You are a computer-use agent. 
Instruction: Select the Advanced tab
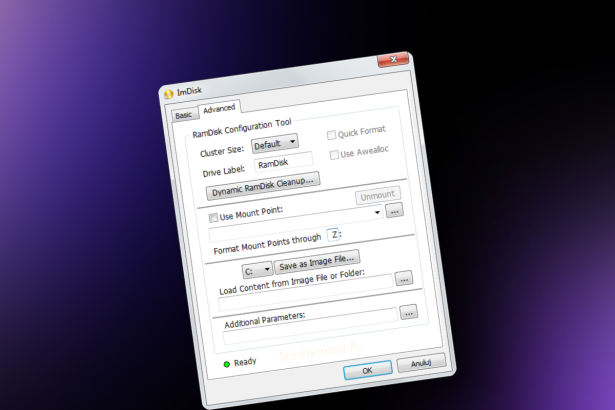(x=219, y=109)
